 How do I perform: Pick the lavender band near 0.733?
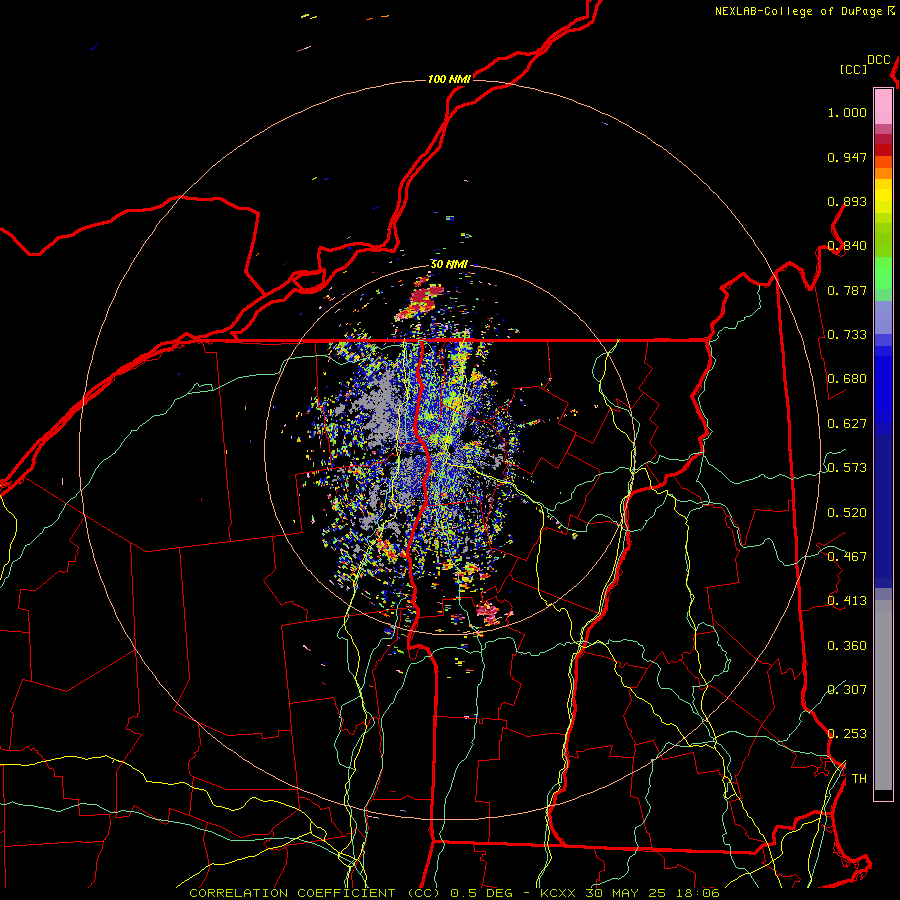(883, 317)
